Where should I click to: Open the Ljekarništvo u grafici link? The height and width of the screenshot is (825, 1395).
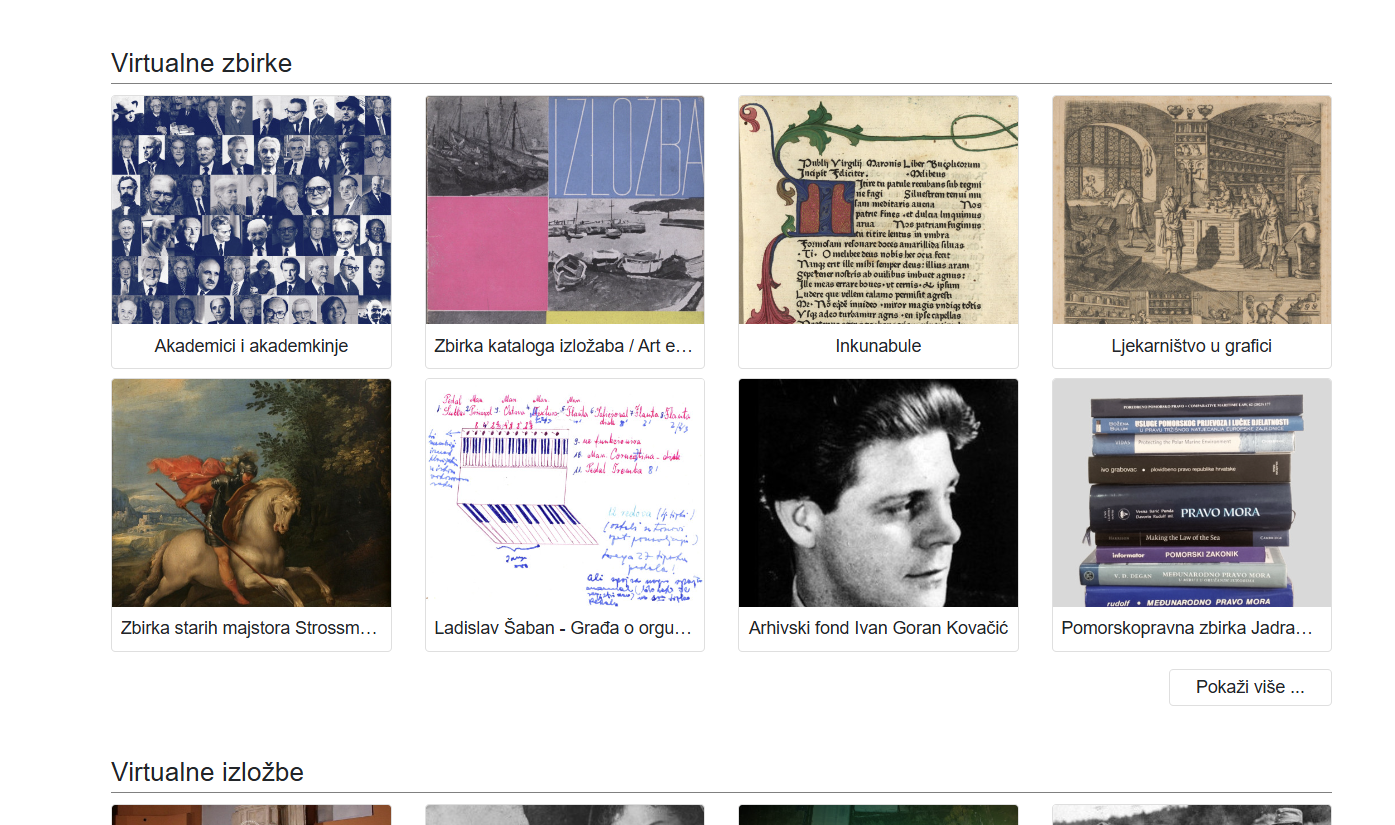point(1191,346)
